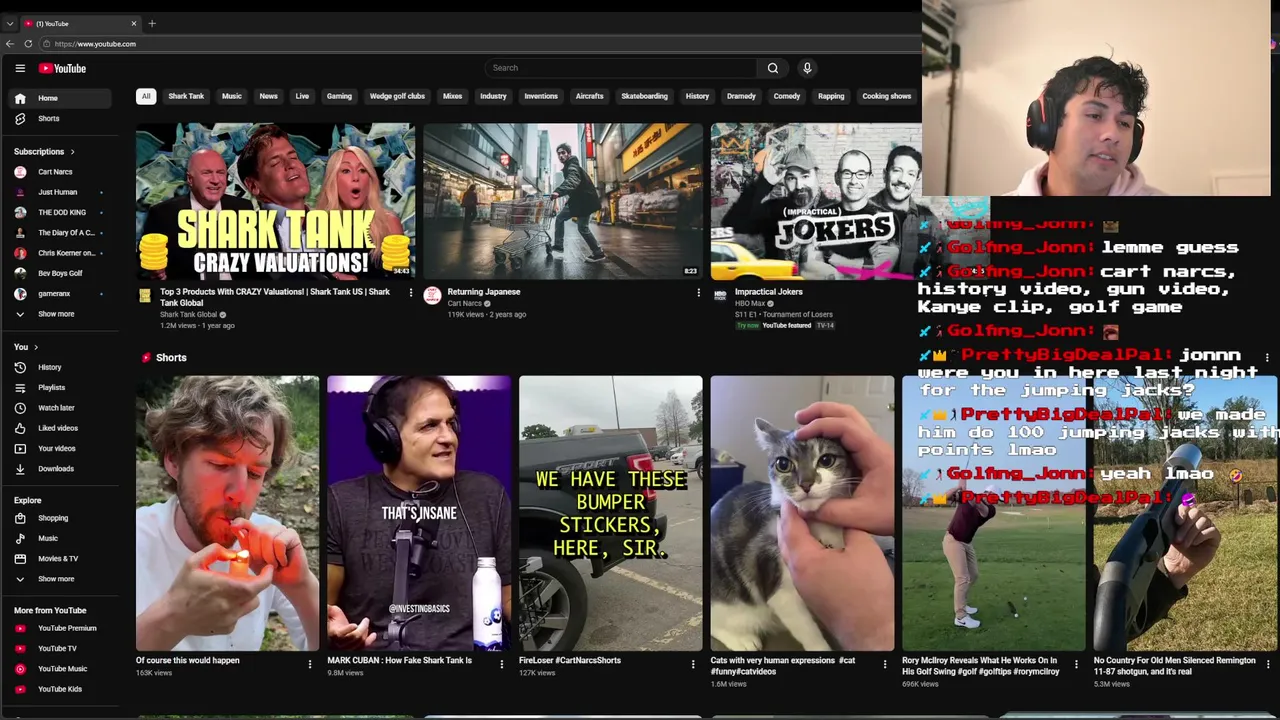Select the Gaming filter chip
The width and height of the screenshot is (1280, 720).
[339, 96]
